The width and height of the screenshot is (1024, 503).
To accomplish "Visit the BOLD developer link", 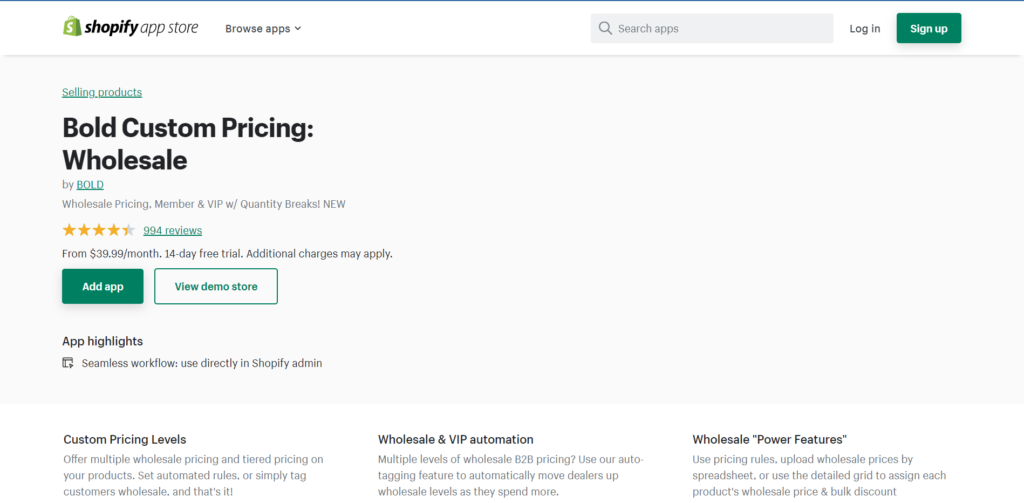I will pos(90,184).
